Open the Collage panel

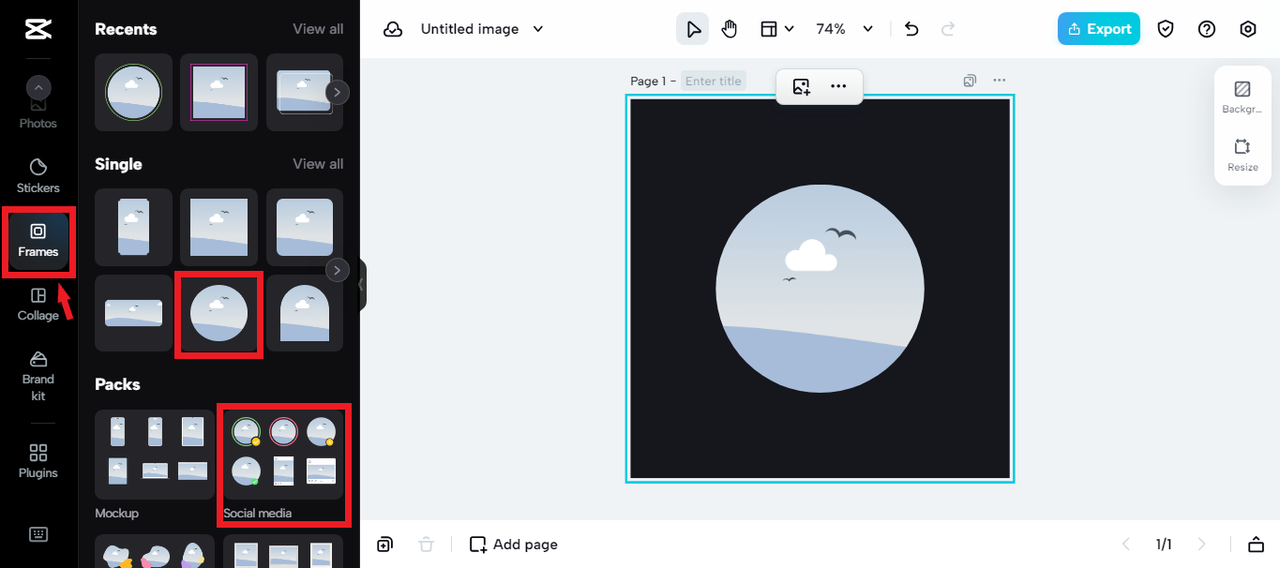coord(38,304)
